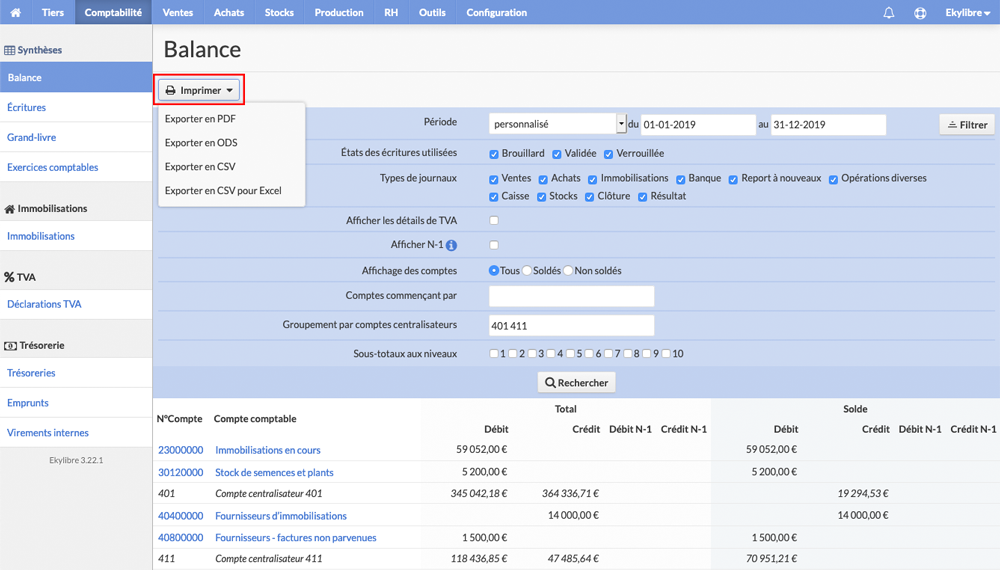Select the Tous radio button

tap(494, 270)
